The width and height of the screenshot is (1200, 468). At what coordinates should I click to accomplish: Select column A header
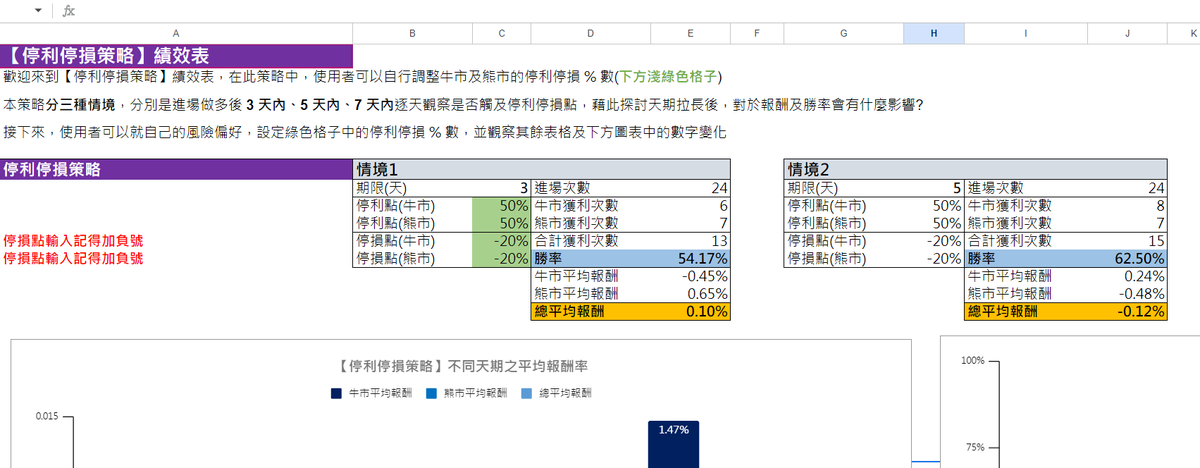tap(176, 33)
